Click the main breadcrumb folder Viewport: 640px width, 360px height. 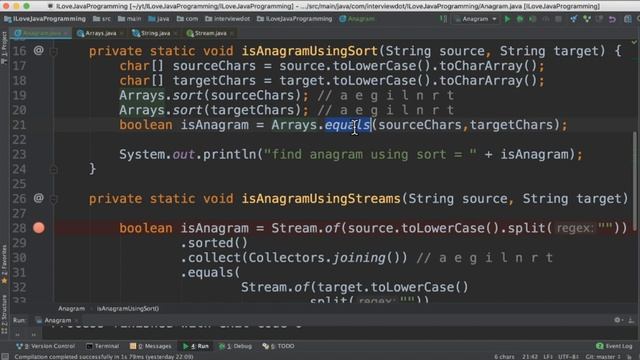(x=129, y=19)
